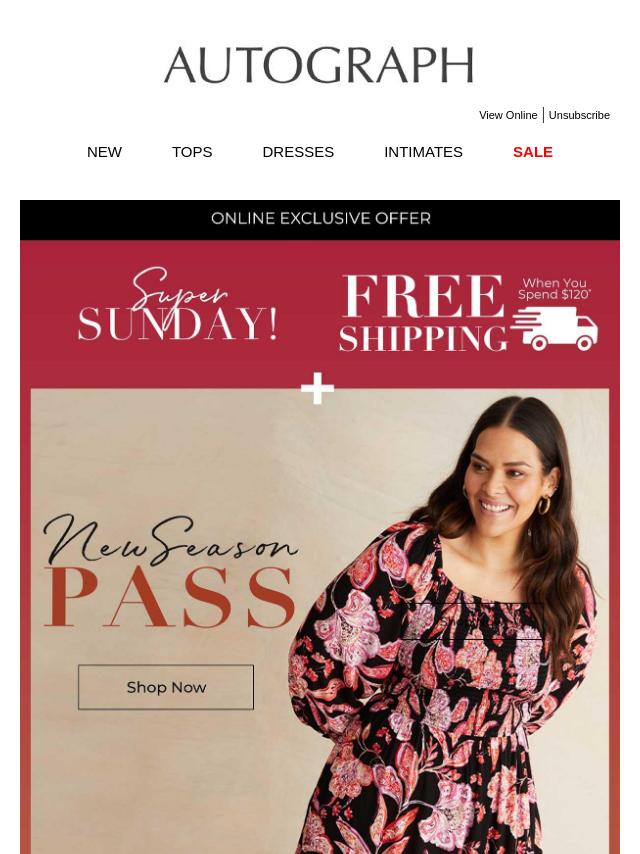Open the View Online link
Image resolution: width=640 pixels, height=854 pixels.
pos(508,115)
